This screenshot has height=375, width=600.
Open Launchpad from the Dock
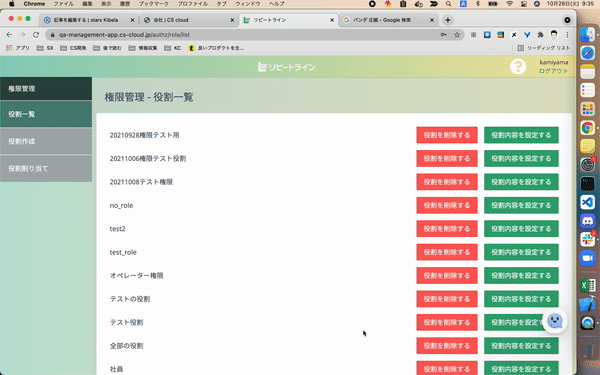tap(587, 109)
